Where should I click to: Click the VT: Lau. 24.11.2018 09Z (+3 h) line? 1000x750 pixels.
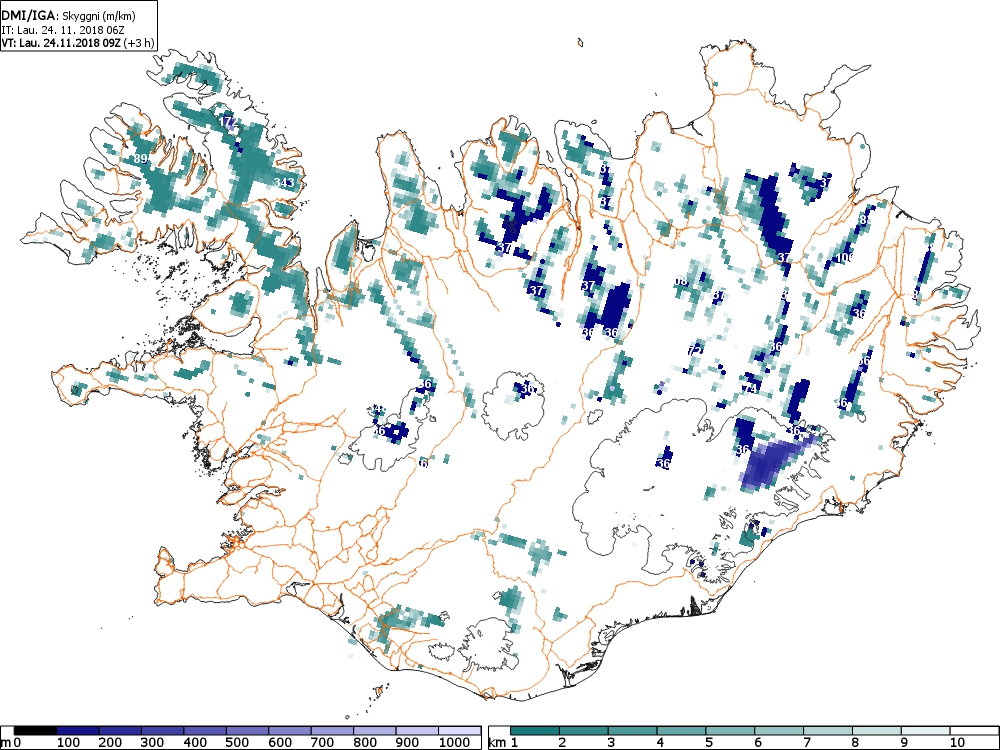(78, 43)
